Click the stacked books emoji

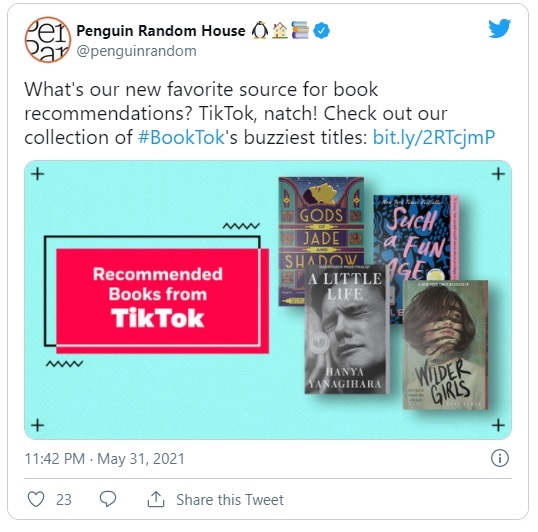[x=300, y=30]
